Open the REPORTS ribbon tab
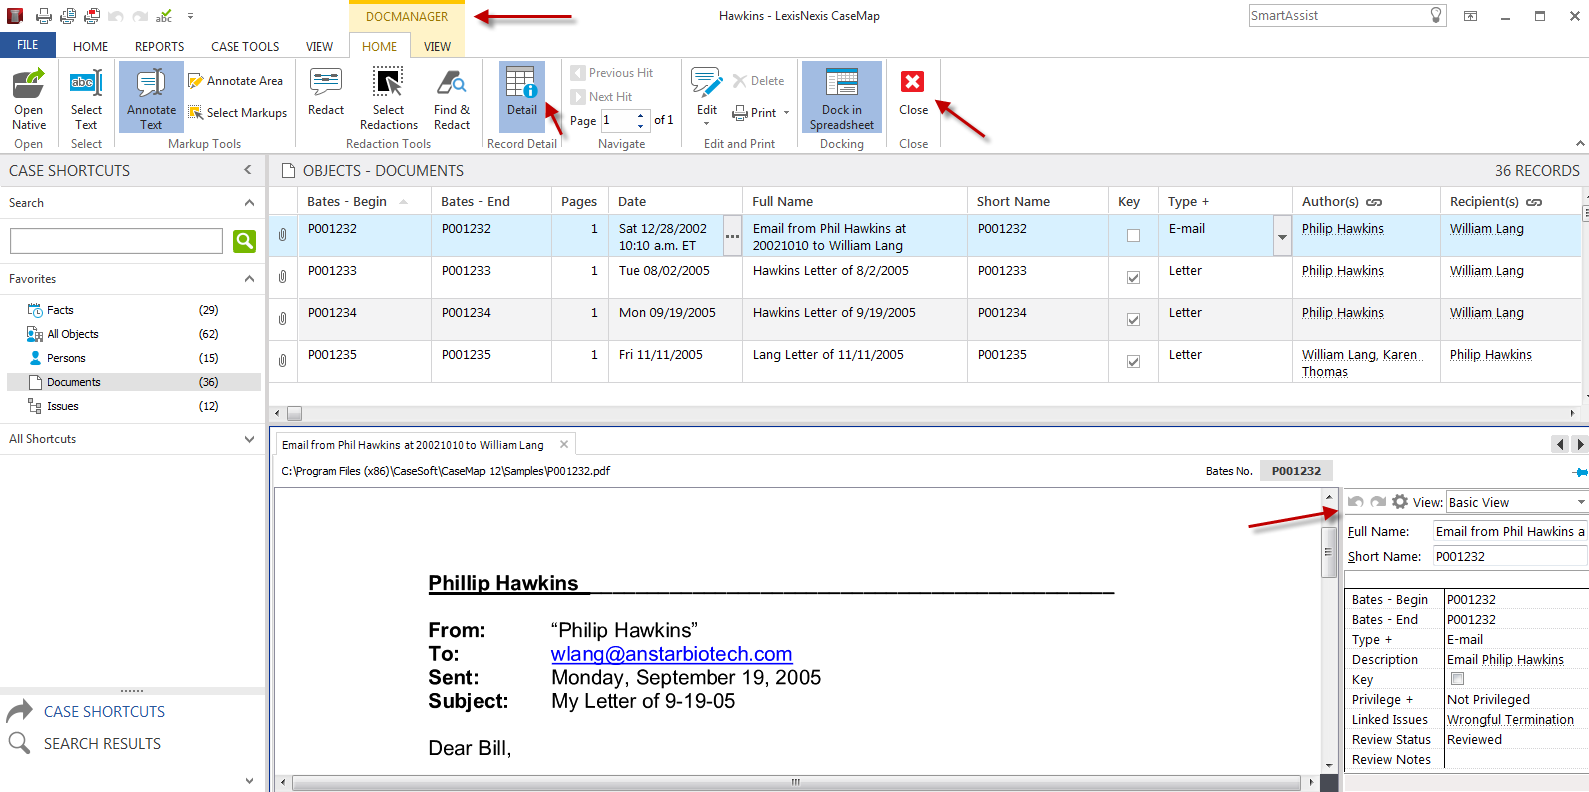The height and width of the screenshot is (792, 1589). [159, 46]
